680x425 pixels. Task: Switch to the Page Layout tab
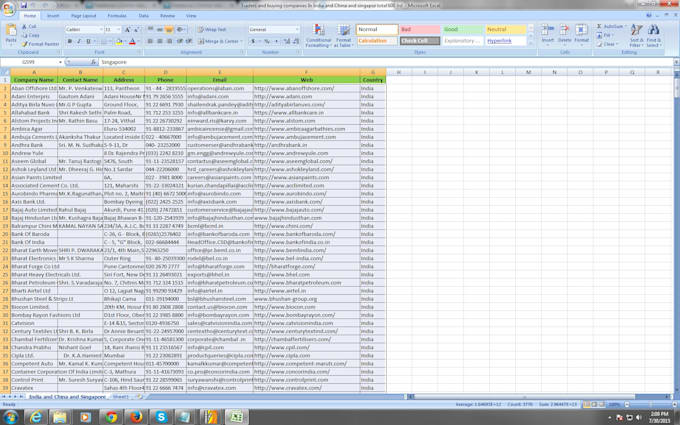(84, 16)
